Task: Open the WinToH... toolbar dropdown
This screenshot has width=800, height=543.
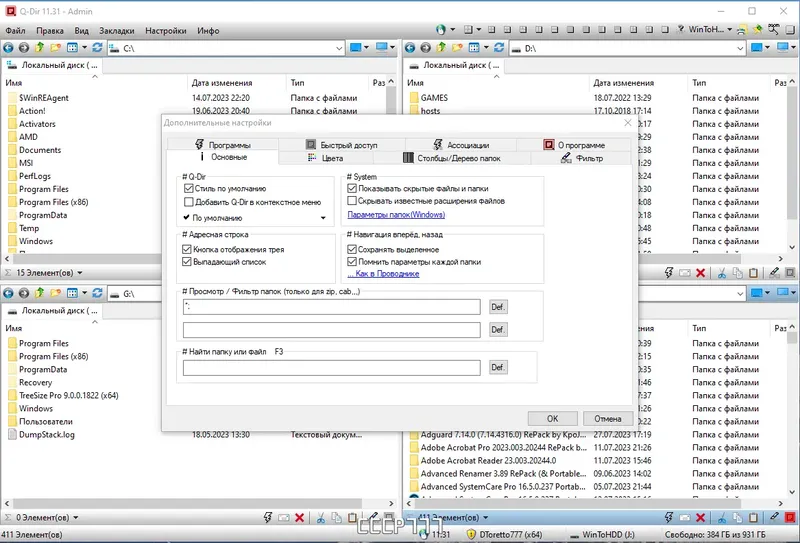Action: point(729,30)
